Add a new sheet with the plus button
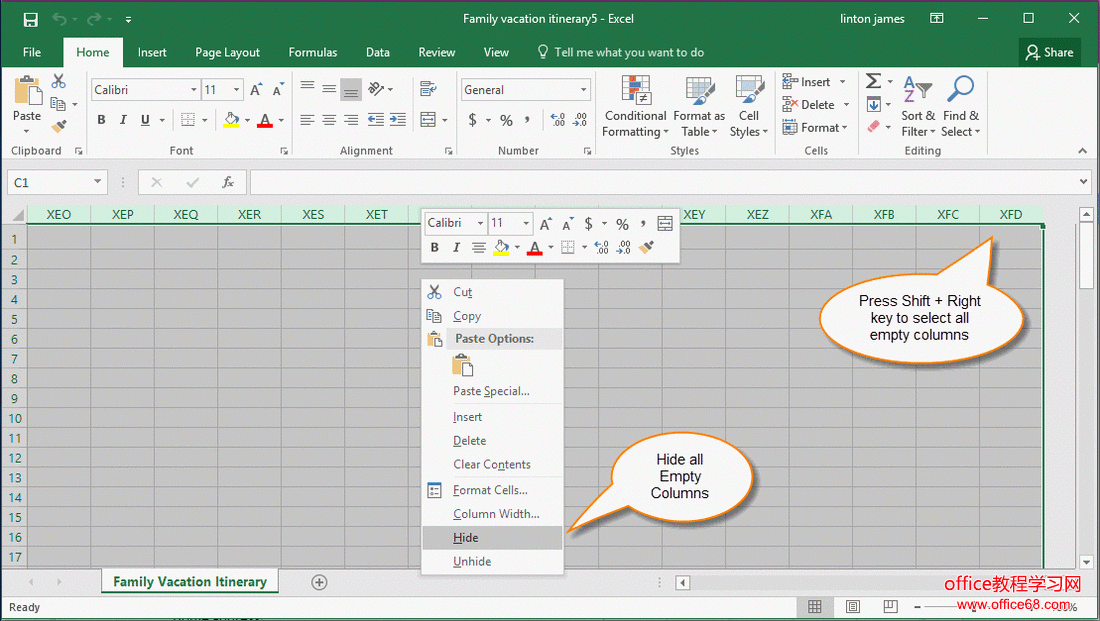 319,582
